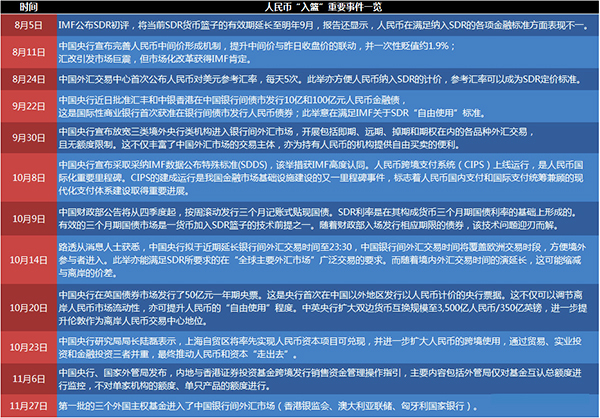Viewport: 600px width, 418px height.
Task: Select the 8月11日 date cell
Action: point(28,51)
